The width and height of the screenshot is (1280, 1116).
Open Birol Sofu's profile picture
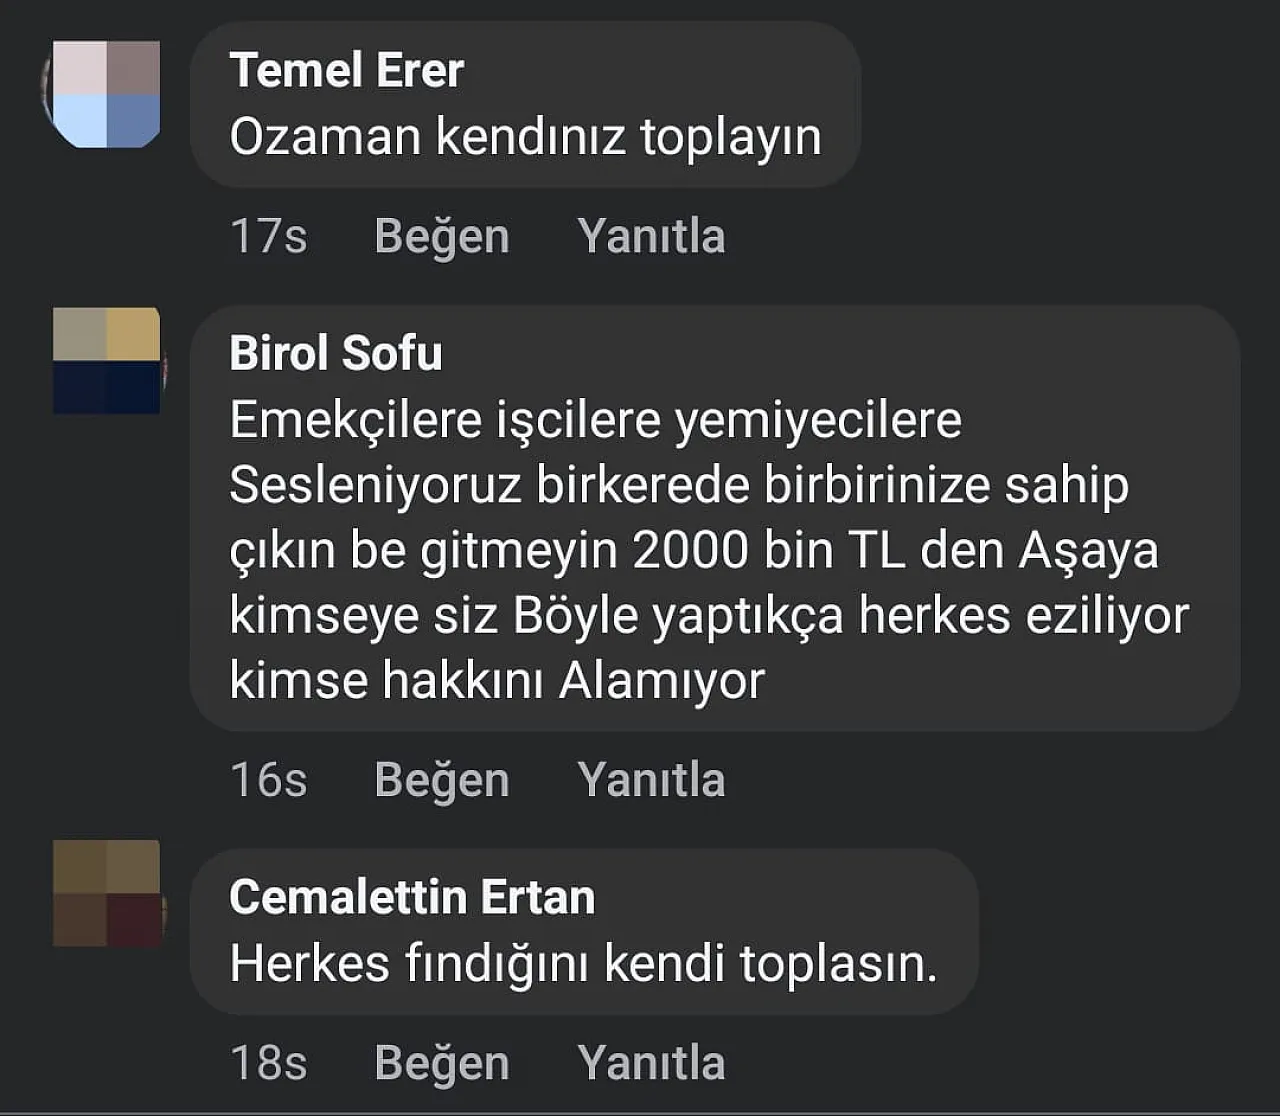point(106,361)
